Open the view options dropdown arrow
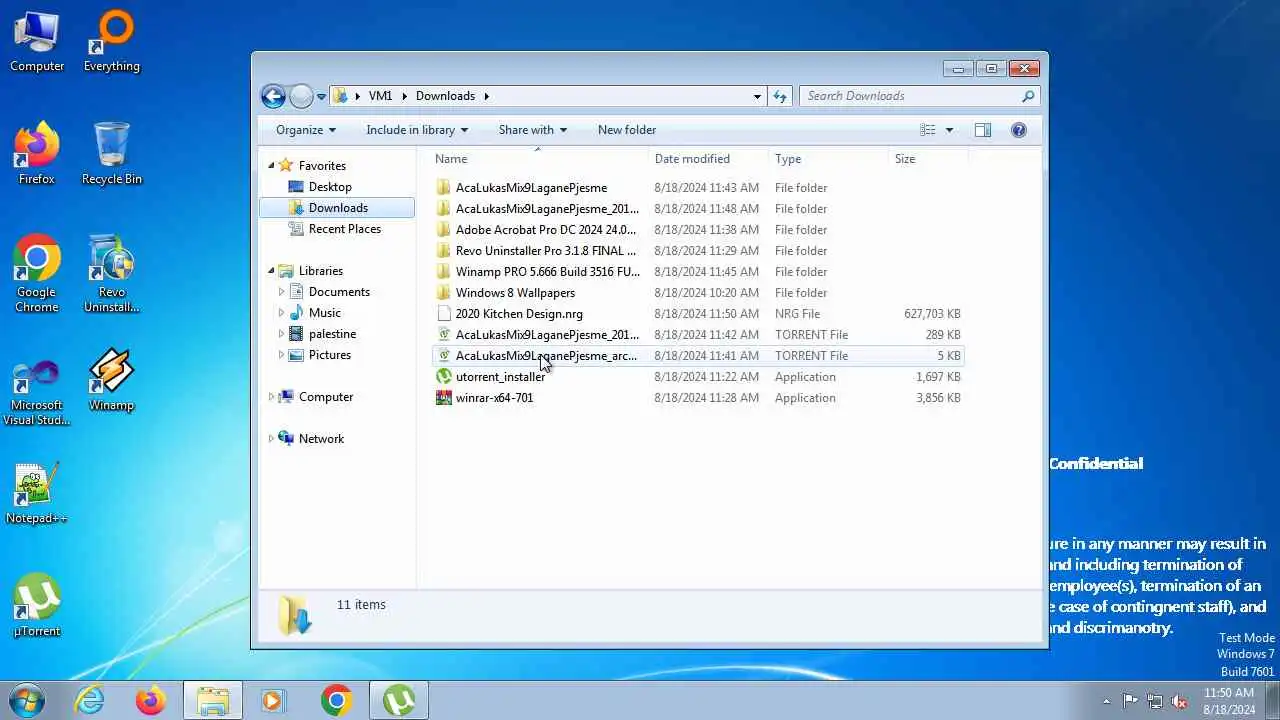 (x=949, y=130)
